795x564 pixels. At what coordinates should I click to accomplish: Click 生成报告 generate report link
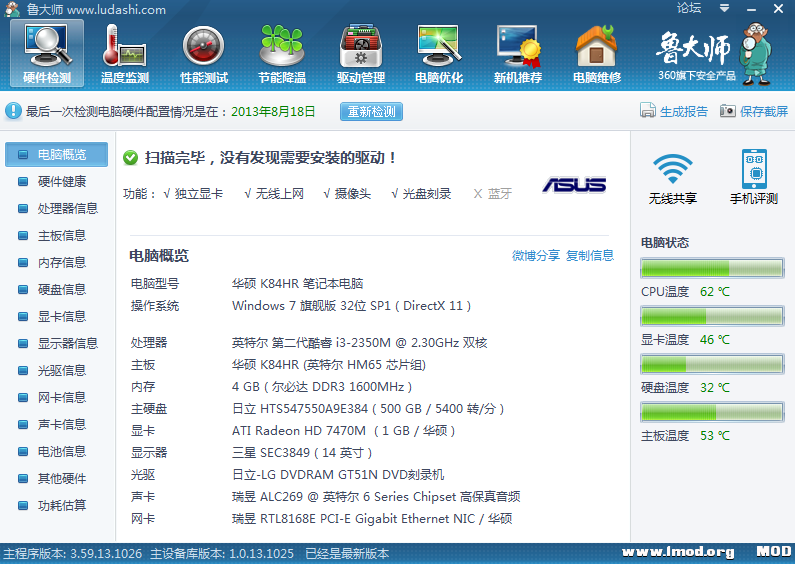click(684, 111)
